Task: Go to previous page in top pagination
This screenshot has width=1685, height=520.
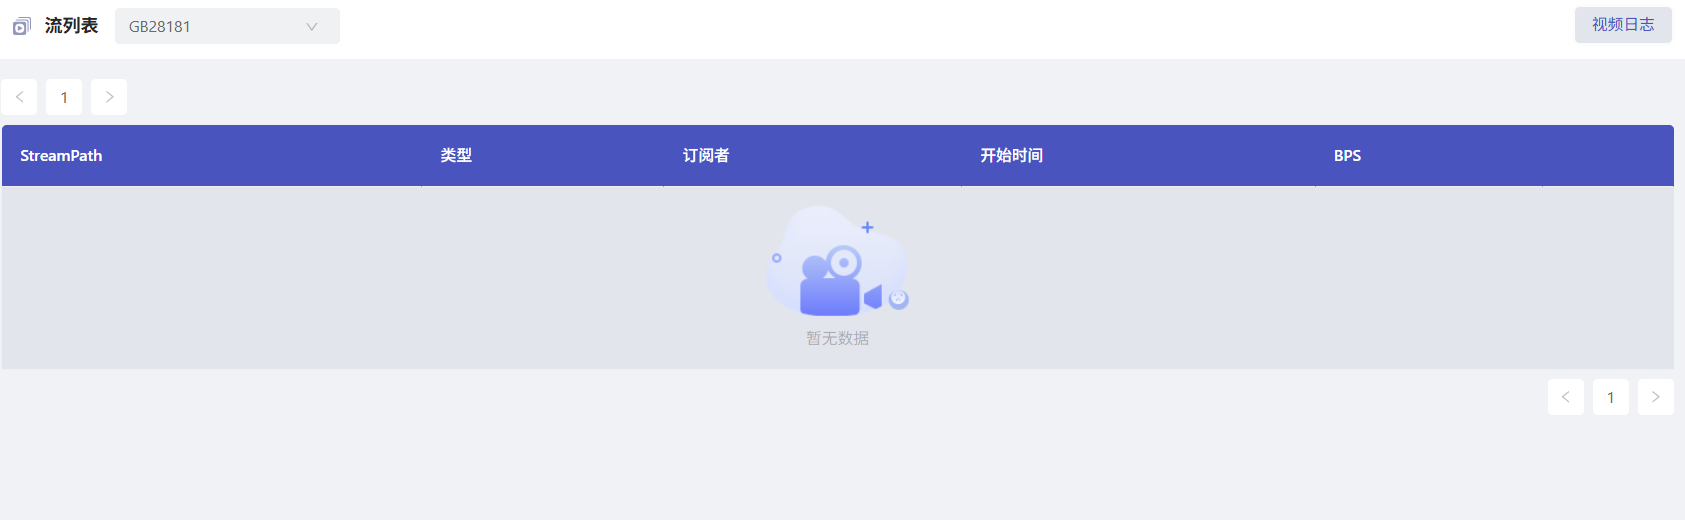Action: 19,97
